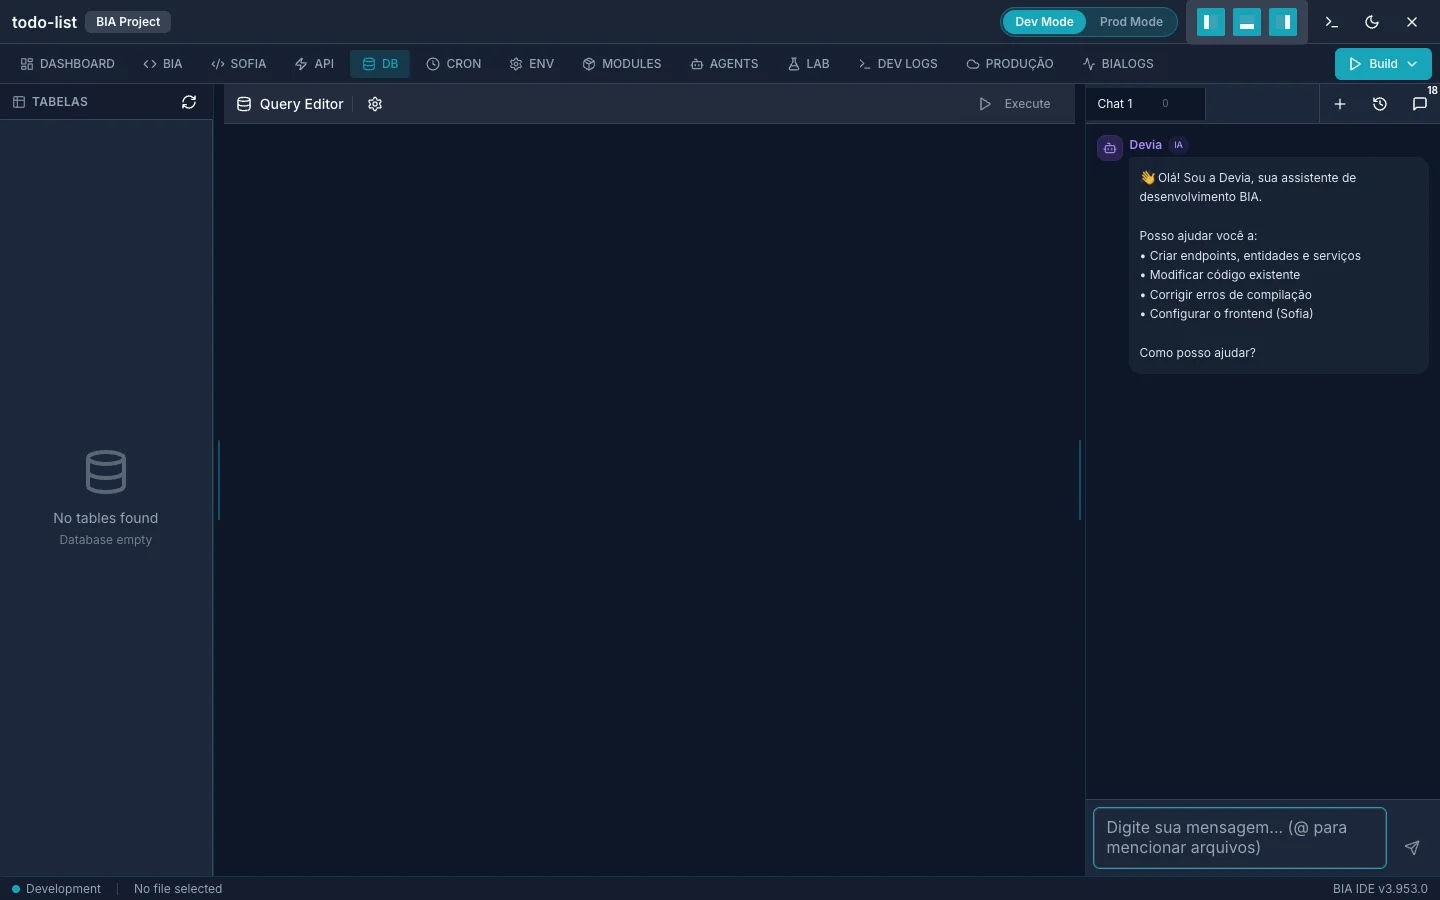This screenshot has height=900, width=1440.
Task: Open Query Editor settings gear
Action: (x=375, y=104)
